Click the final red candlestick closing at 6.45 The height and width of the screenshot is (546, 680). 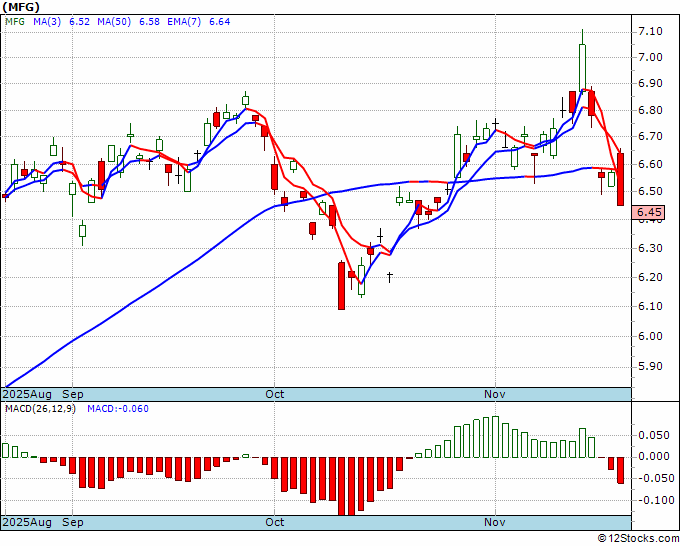tap(621, 179)
